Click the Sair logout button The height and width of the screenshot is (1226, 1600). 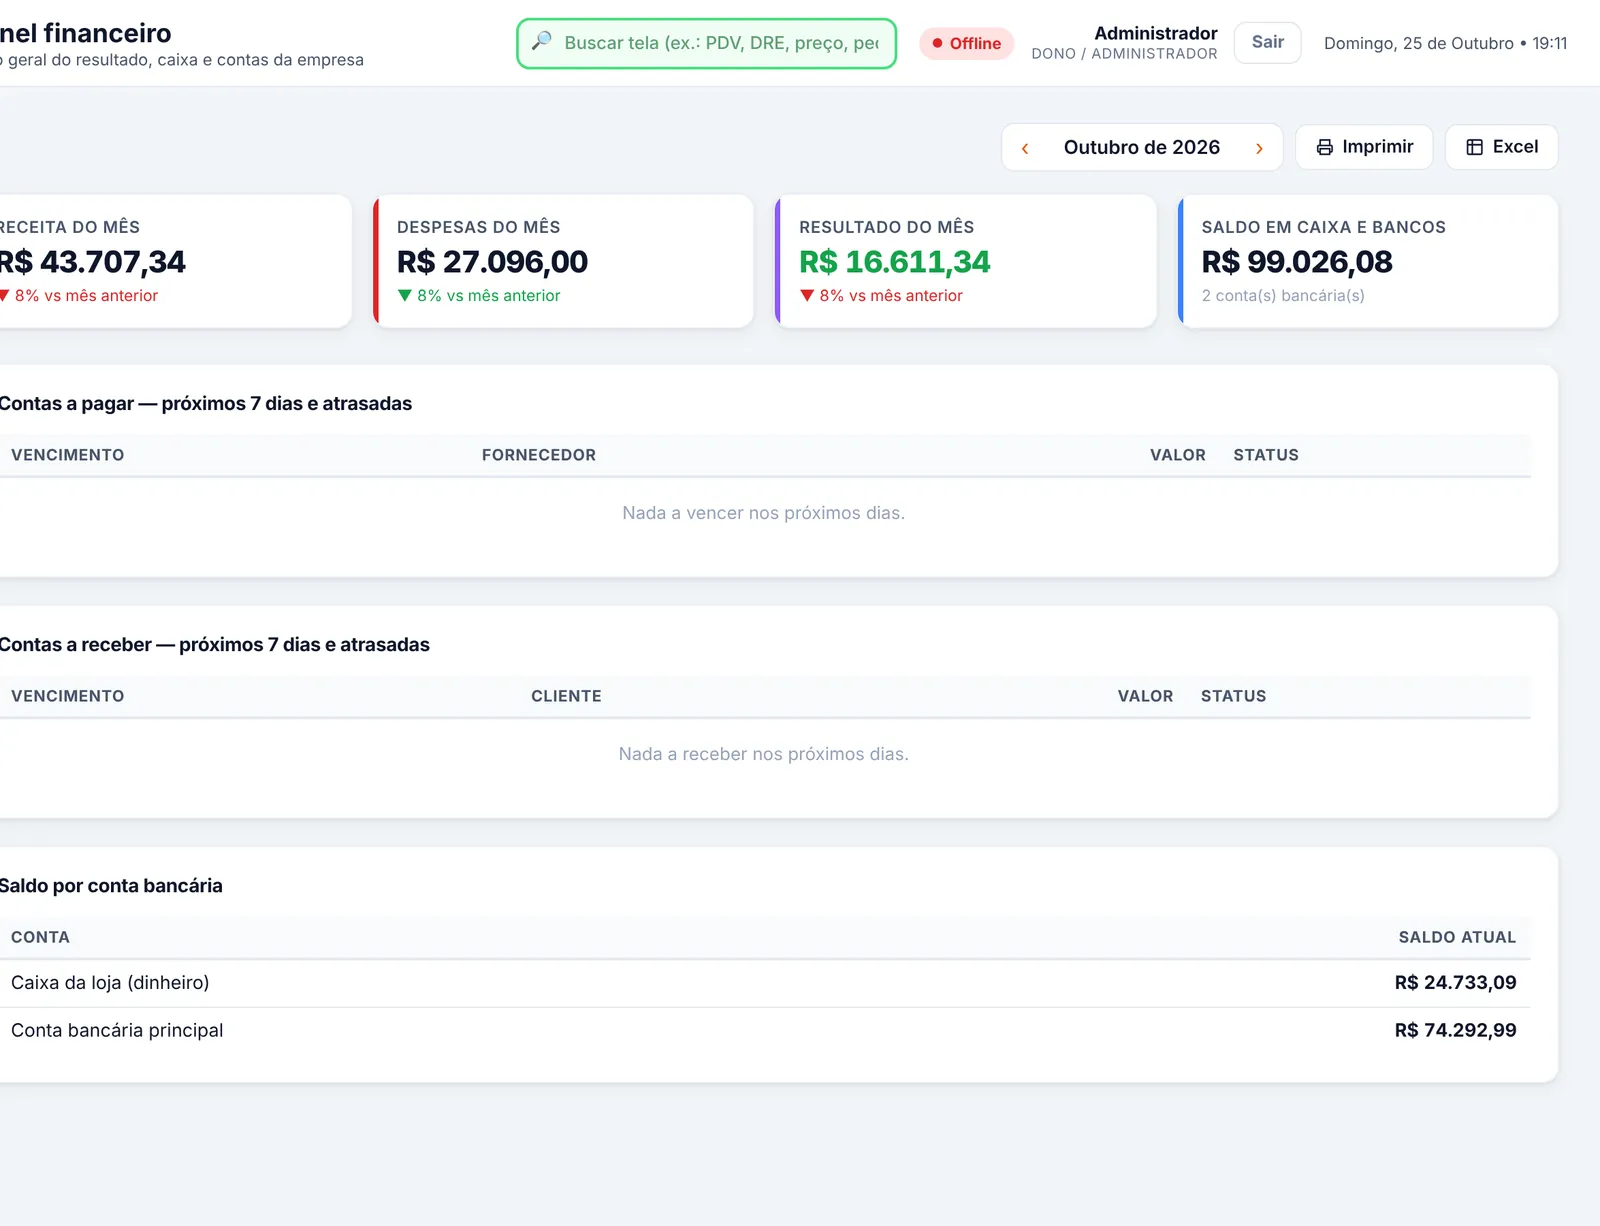[x=1267, y=42]
